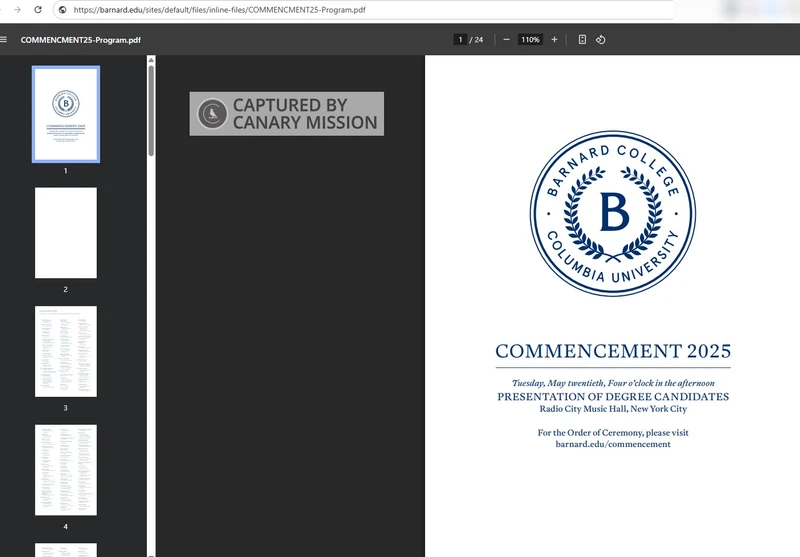Jump to page 3 thumbnail

[x=66, y=351]
